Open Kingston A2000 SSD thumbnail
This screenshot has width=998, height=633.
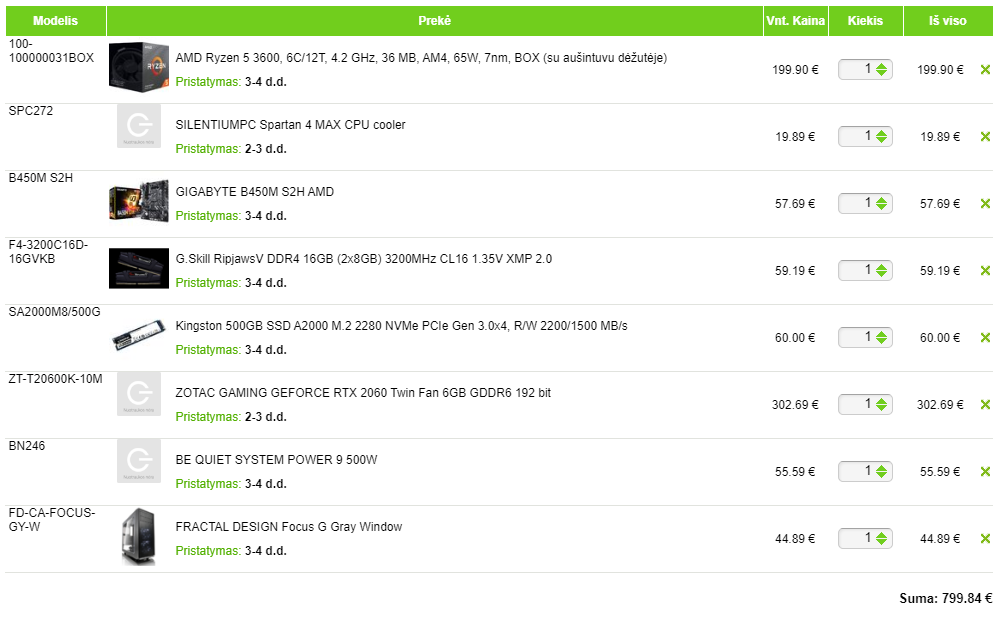(x=139, y=335)
